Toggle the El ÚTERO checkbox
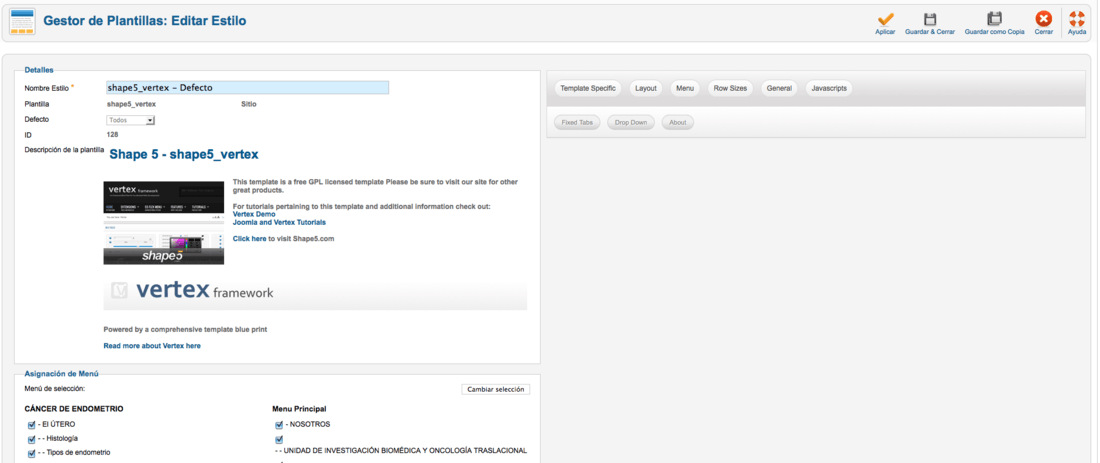Screen dimensions: 1100x463 31,425
